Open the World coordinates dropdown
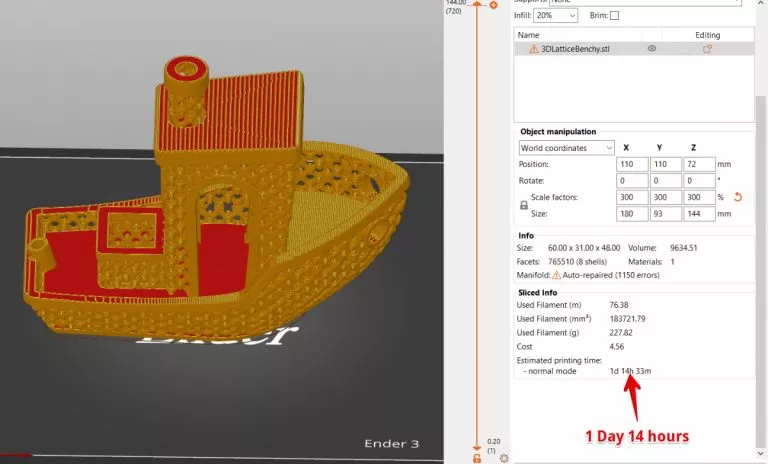The width and height of the screenshot is (768, 464). (x=566, y=148)
